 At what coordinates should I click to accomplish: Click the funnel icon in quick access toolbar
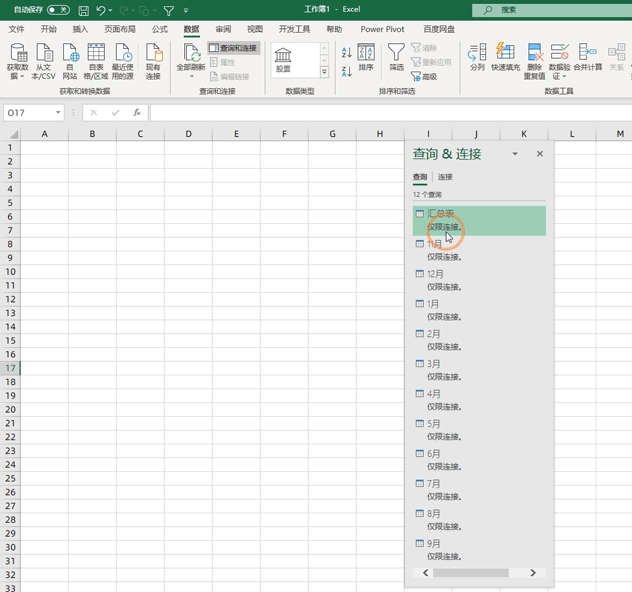pos(169,10)
